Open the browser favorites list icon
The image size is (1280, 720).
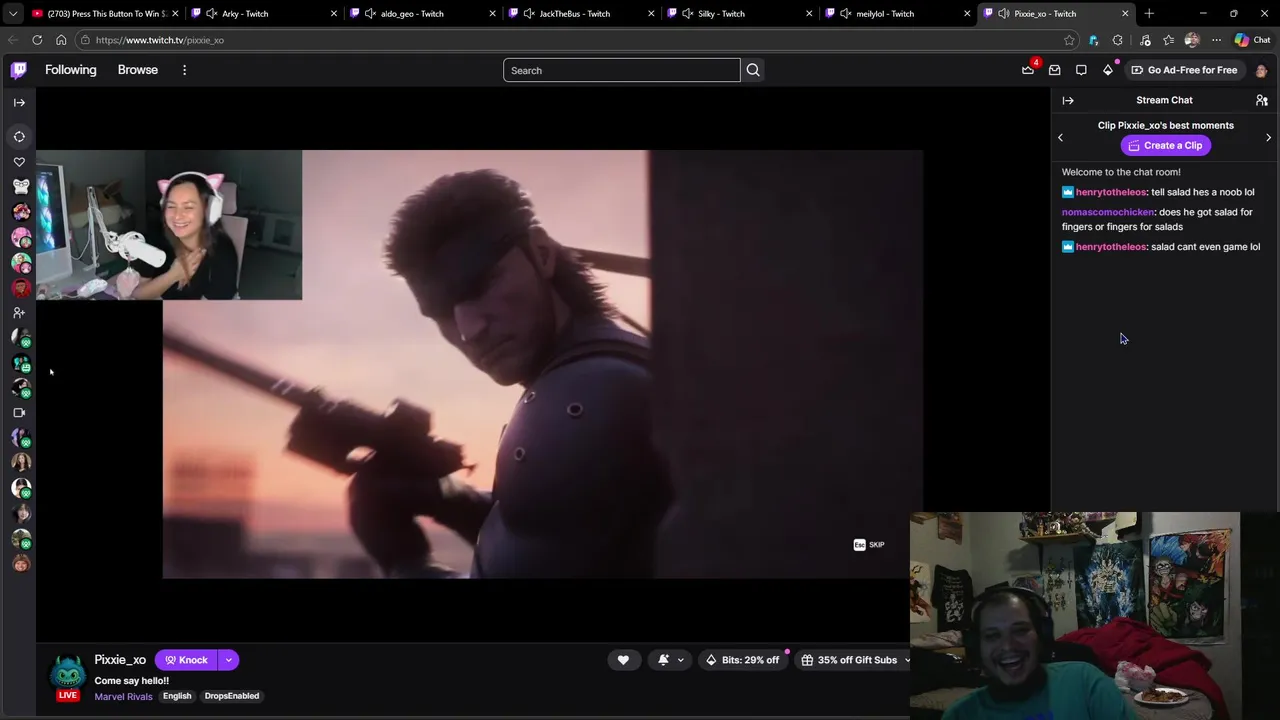point(1168,40)
